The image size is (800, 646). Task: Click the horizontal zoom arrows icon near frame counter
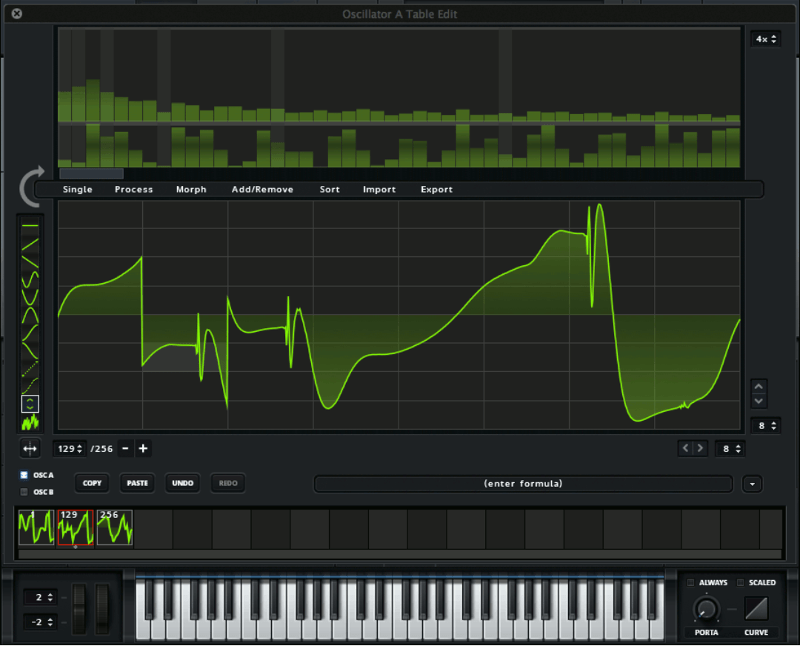[x=29, y=448]
